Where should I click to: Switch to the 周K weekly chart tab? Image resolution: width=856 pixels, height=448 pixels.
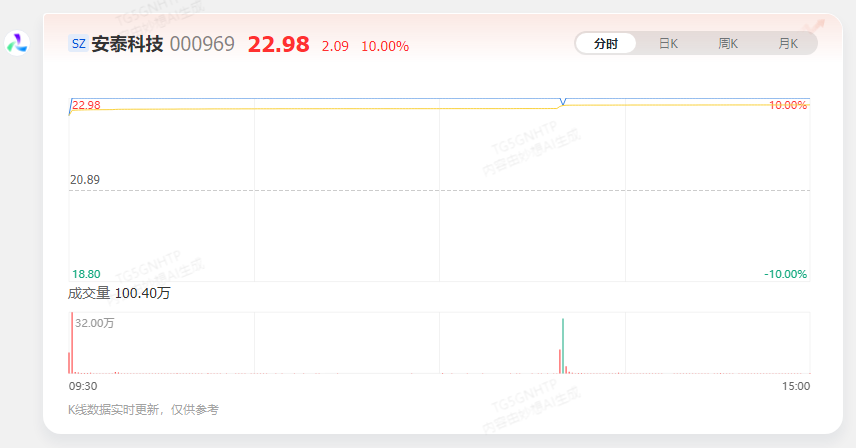coord(728,44)
